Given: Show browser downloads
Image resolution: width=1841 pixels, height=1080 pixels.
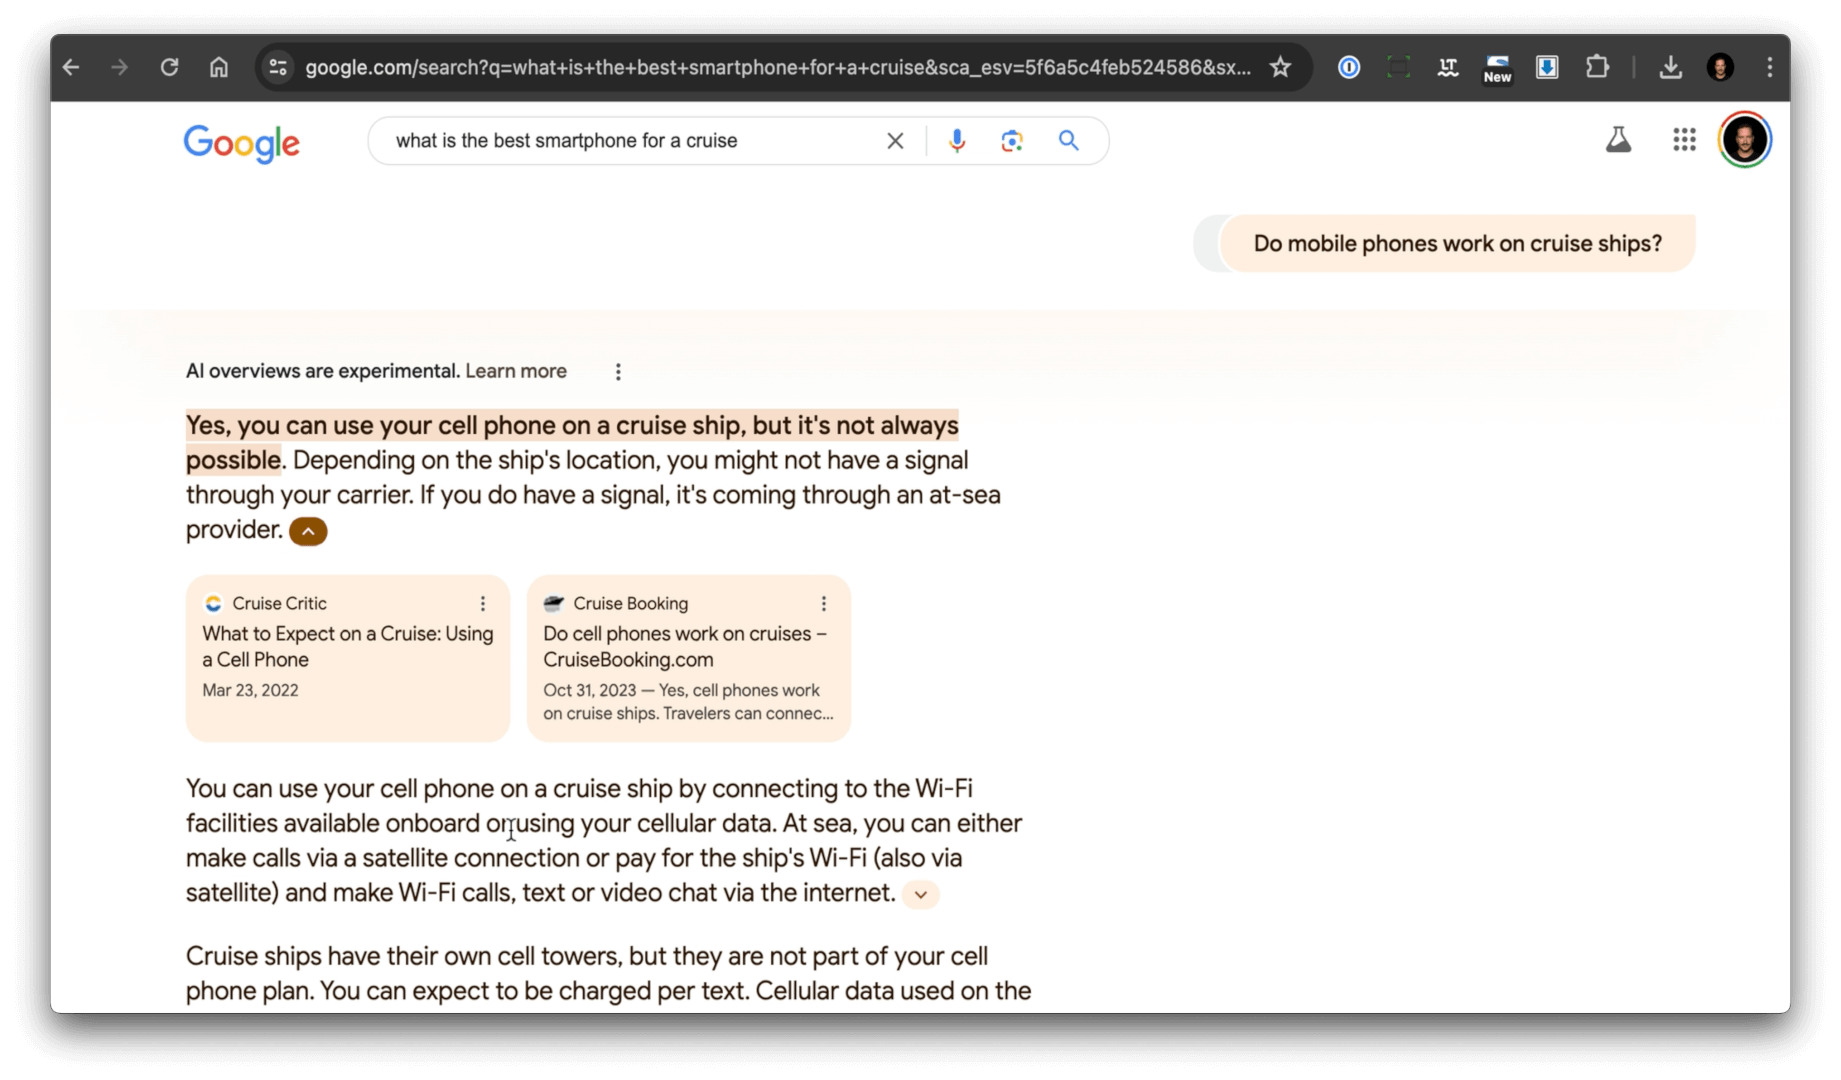Looking at the screenshot, I should coord(1670,67).
